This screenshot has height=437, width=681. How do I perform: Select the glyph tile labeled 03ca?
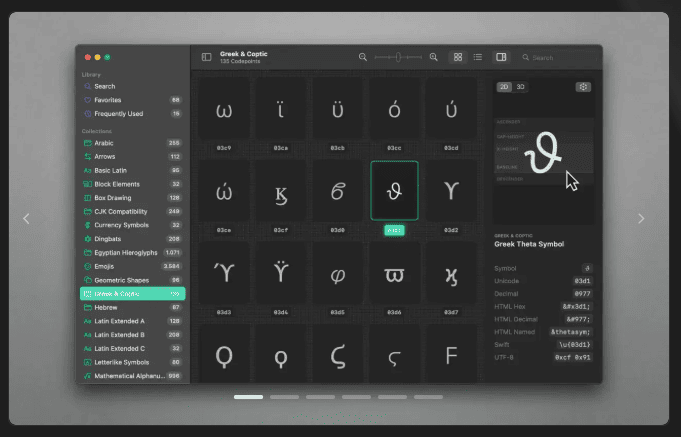(x=281, y=109)
